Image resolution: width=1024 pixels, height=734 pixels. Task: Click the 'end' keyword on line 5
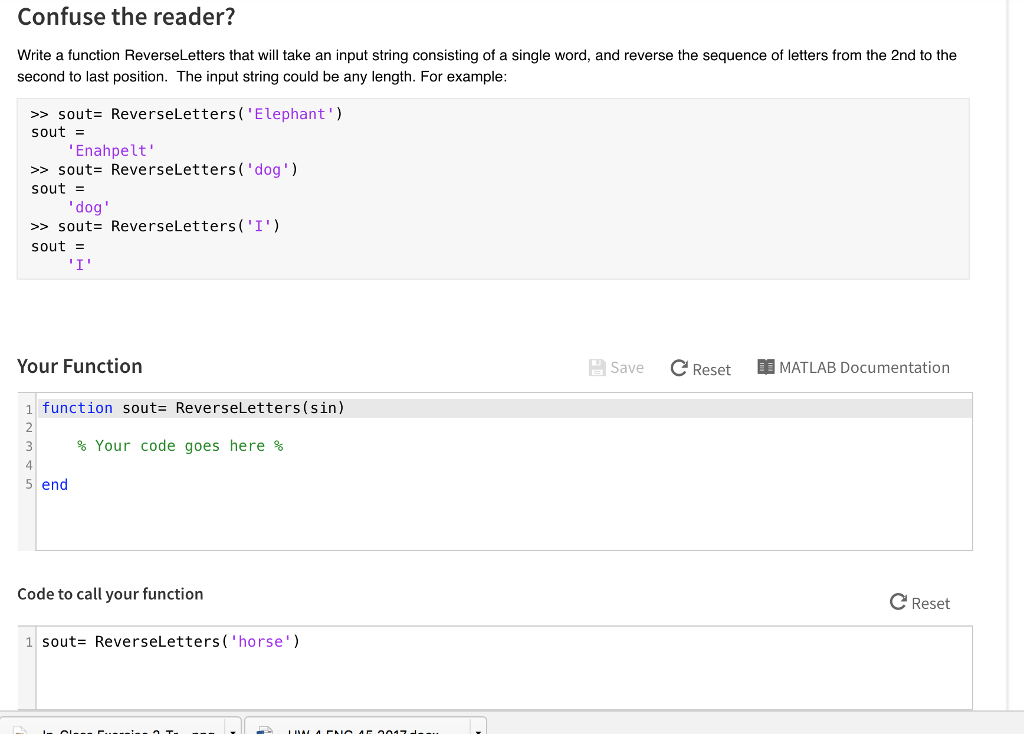tap(54, 484)
